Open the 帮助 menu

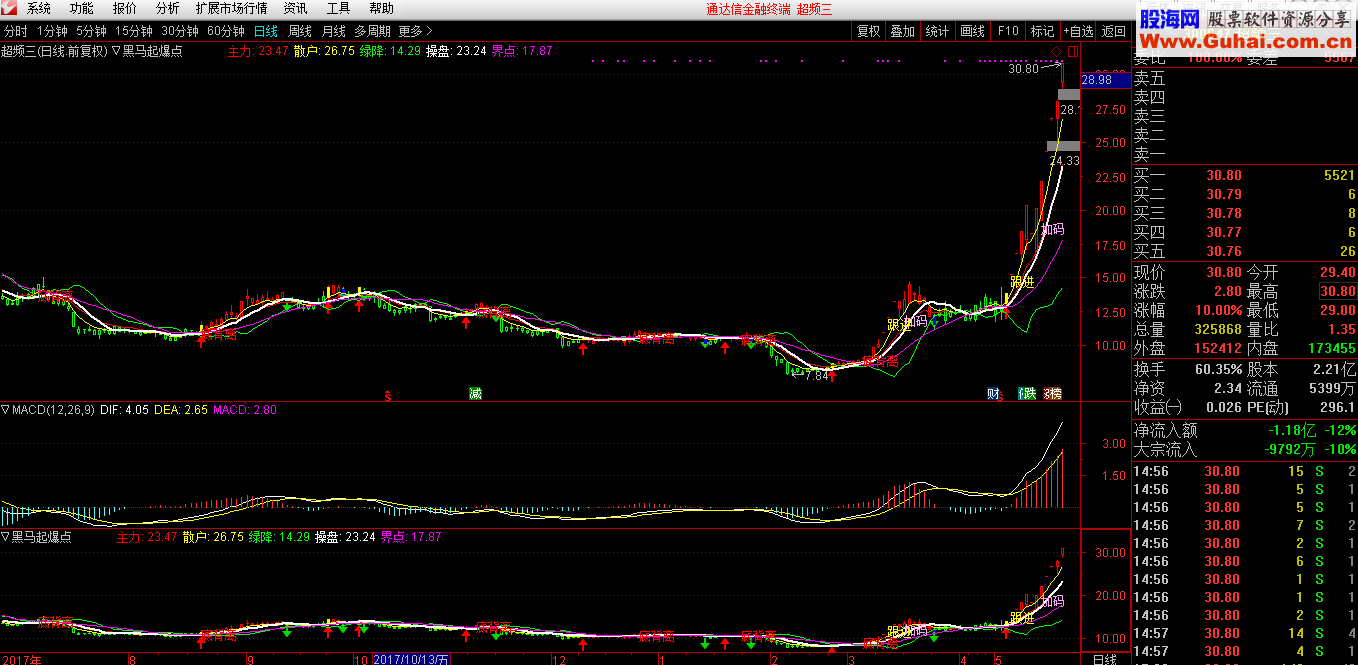pos(381,8)
